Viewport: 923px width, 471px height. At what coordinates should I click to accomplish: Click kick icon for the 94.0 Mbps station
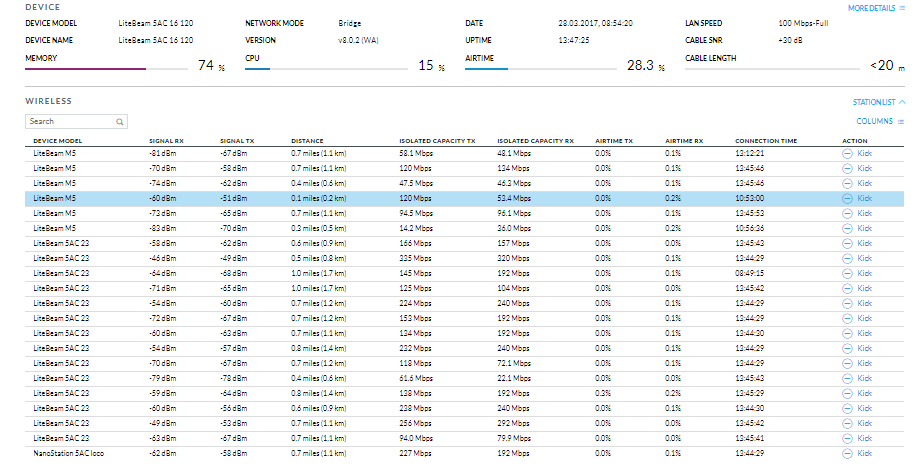point(847,439)
